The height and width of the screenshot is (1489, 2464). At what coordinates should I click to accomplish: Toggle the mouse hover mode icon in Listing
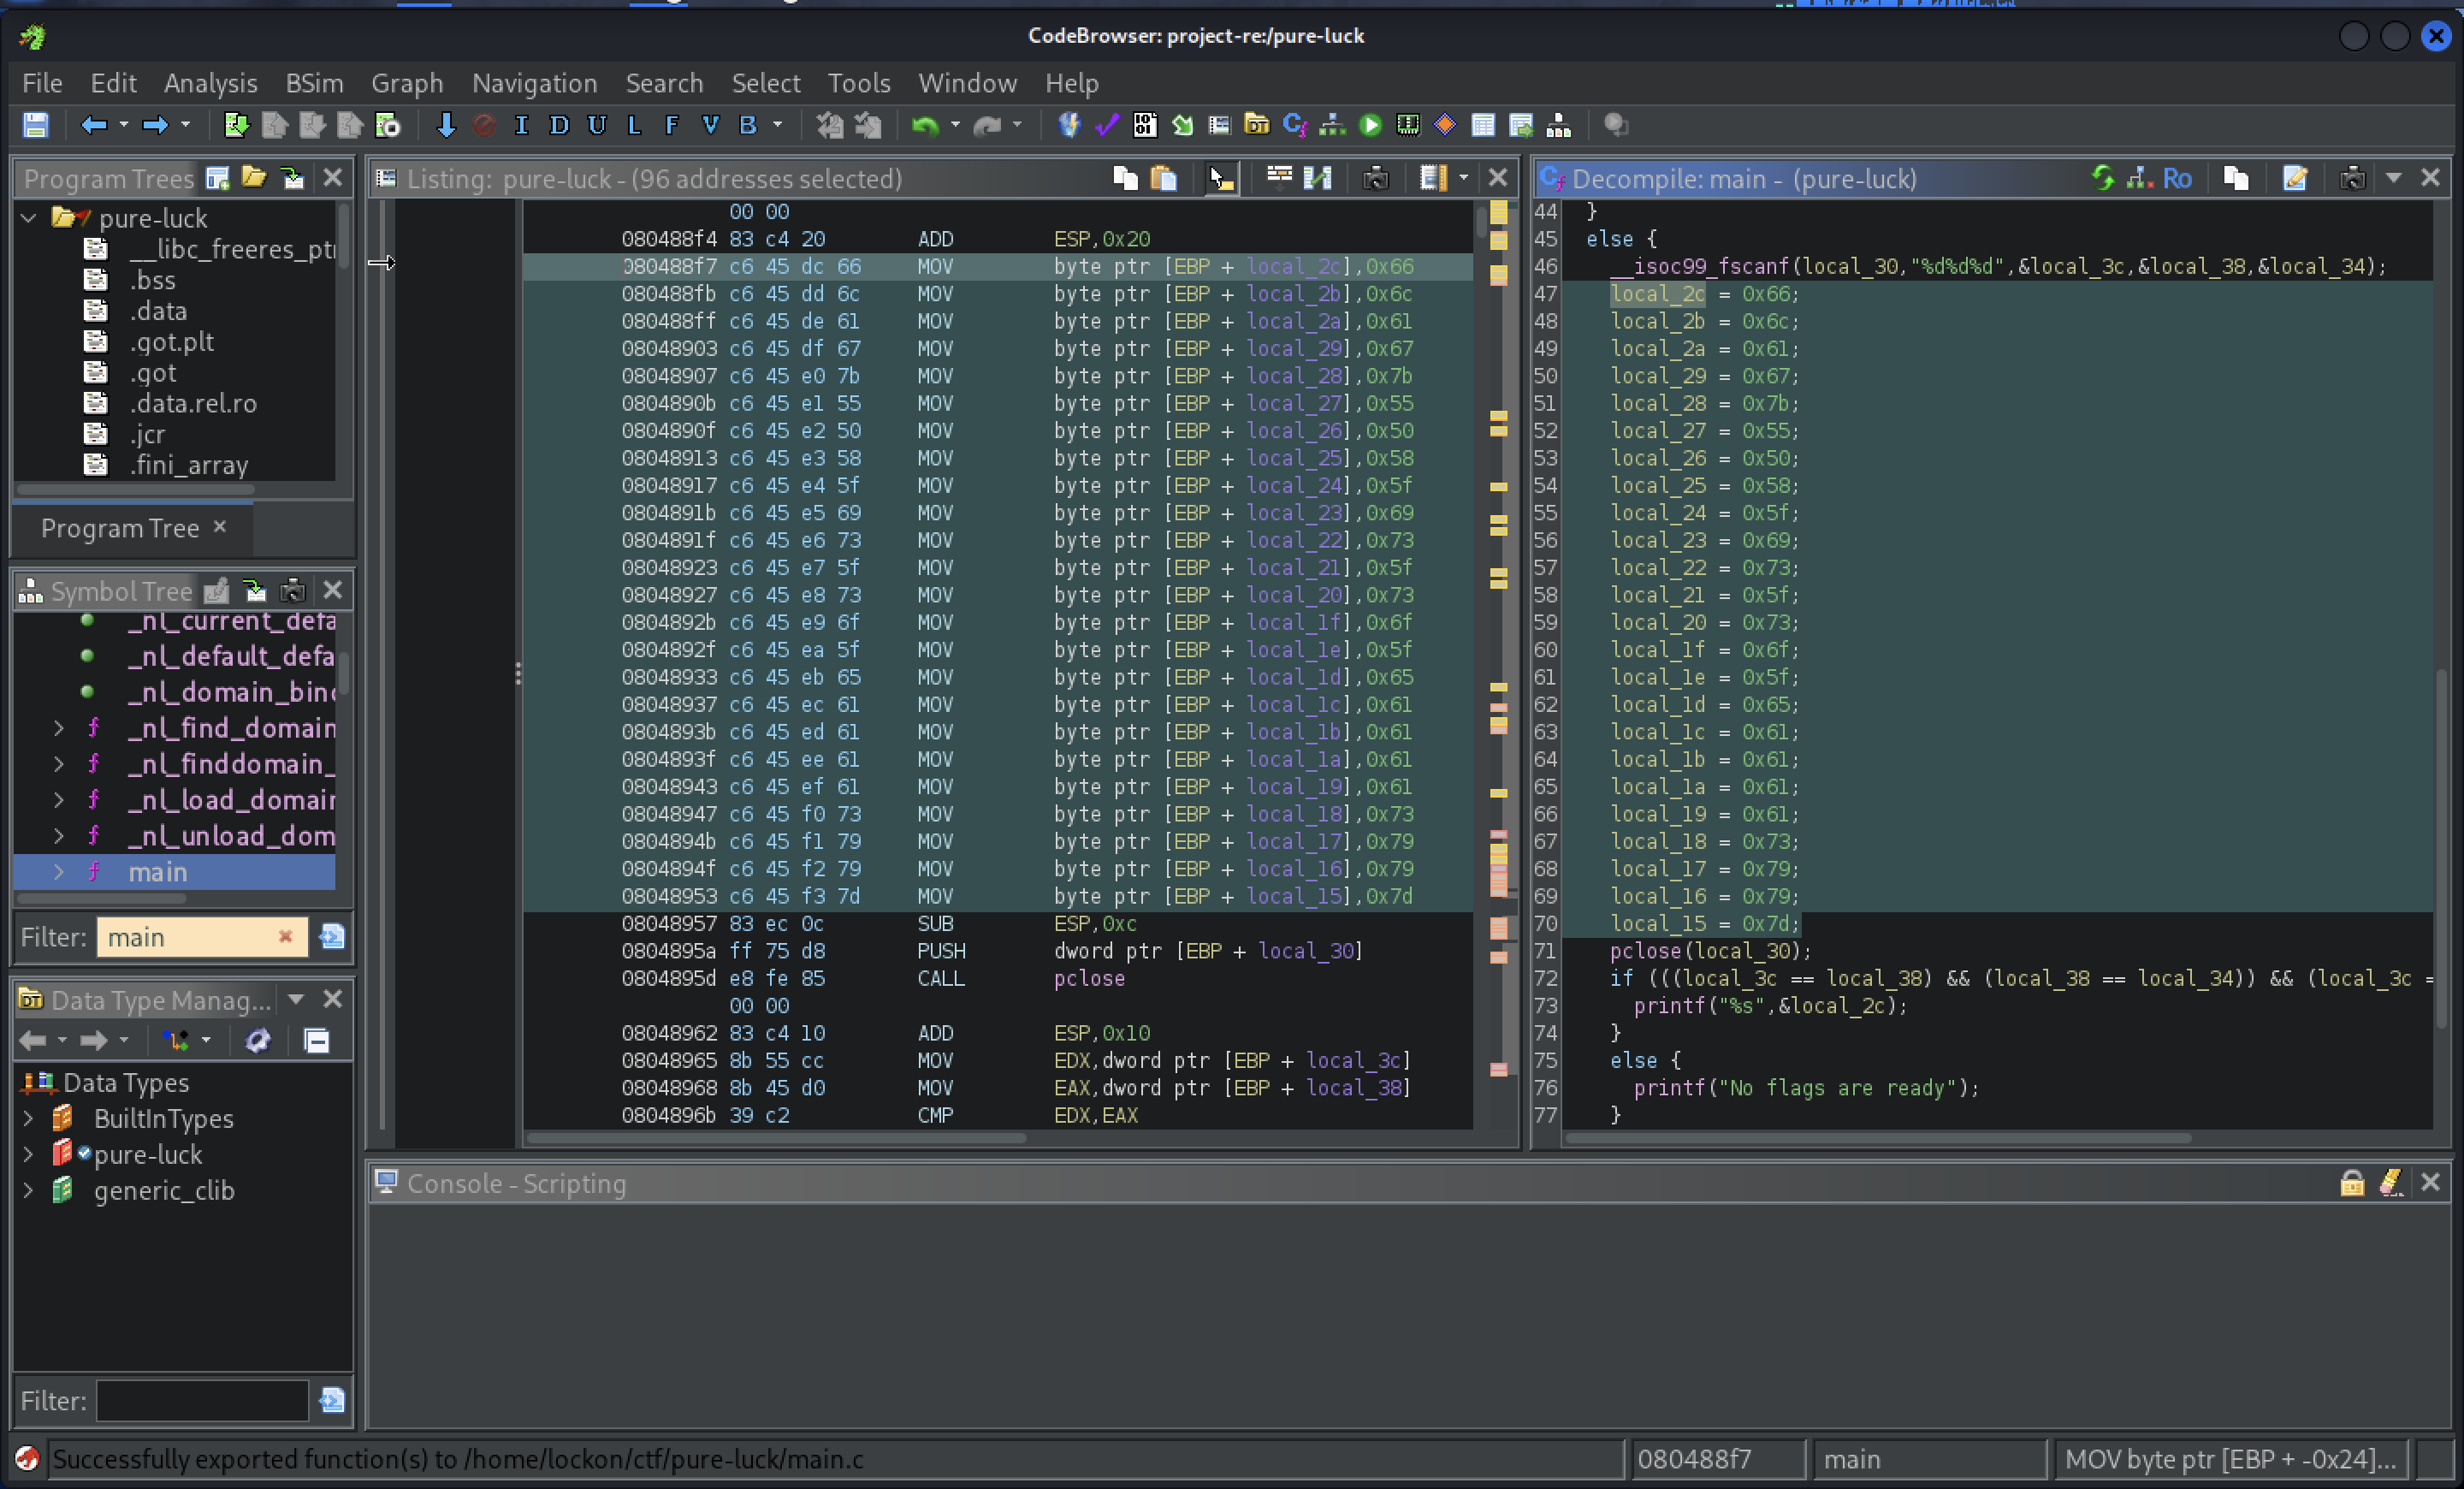pyautogui.click(x=1221, y=178)
